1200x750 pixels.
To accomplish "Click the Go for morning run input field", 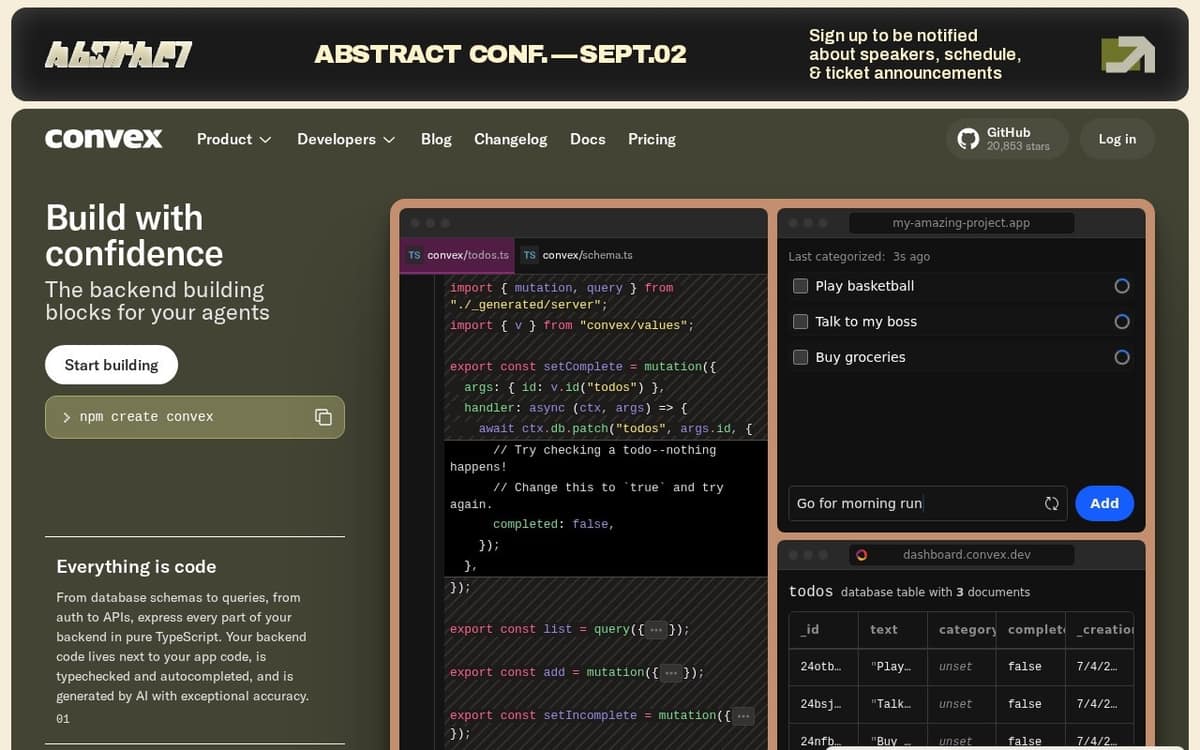I will pyautogui.click(x=928, y=504).
